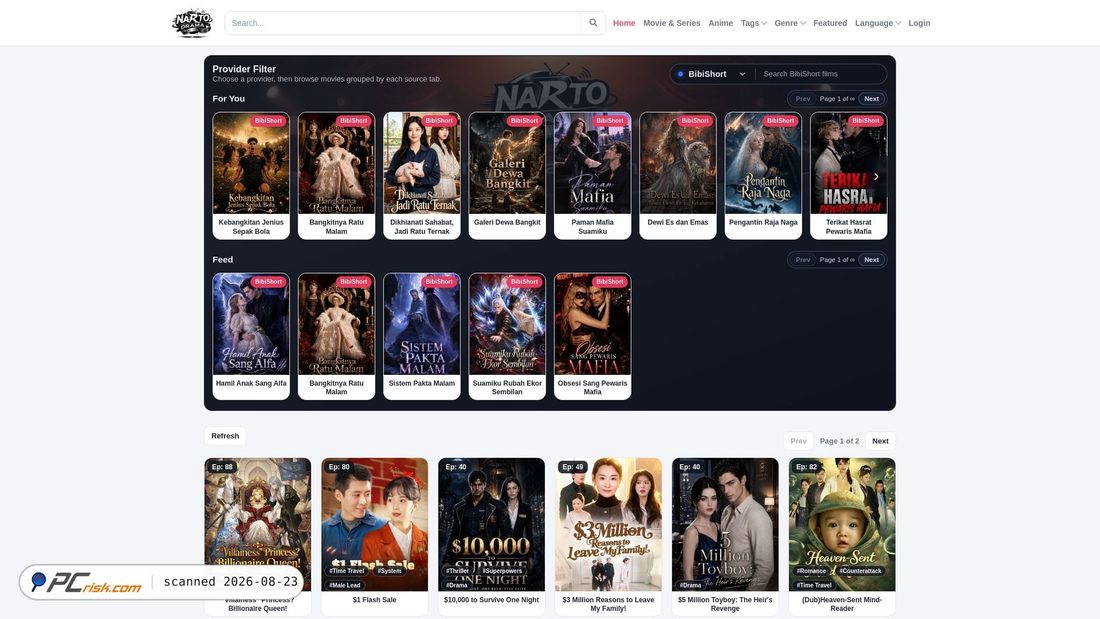1100x619 pixels.
Task: Click Next in the Feed row
Action: pyautogui.click(x=871, y=260)
